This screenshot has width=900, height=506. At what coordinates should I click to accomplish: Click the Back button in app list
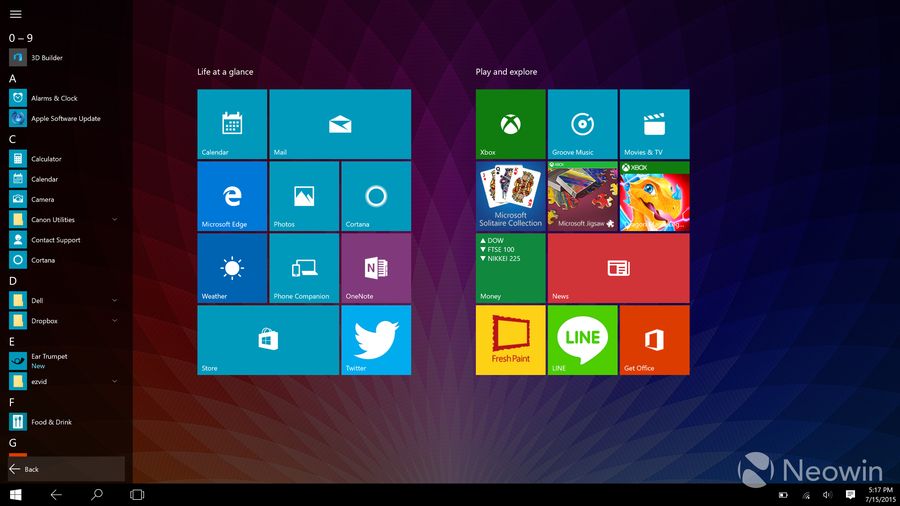(x=66, y=469)
